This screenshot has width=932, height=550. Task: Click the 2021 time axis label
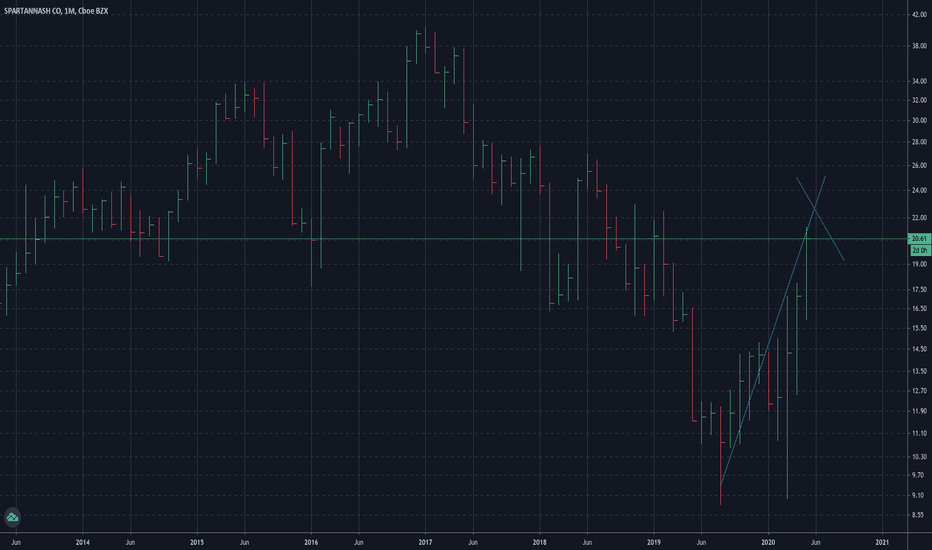(883, 542)
